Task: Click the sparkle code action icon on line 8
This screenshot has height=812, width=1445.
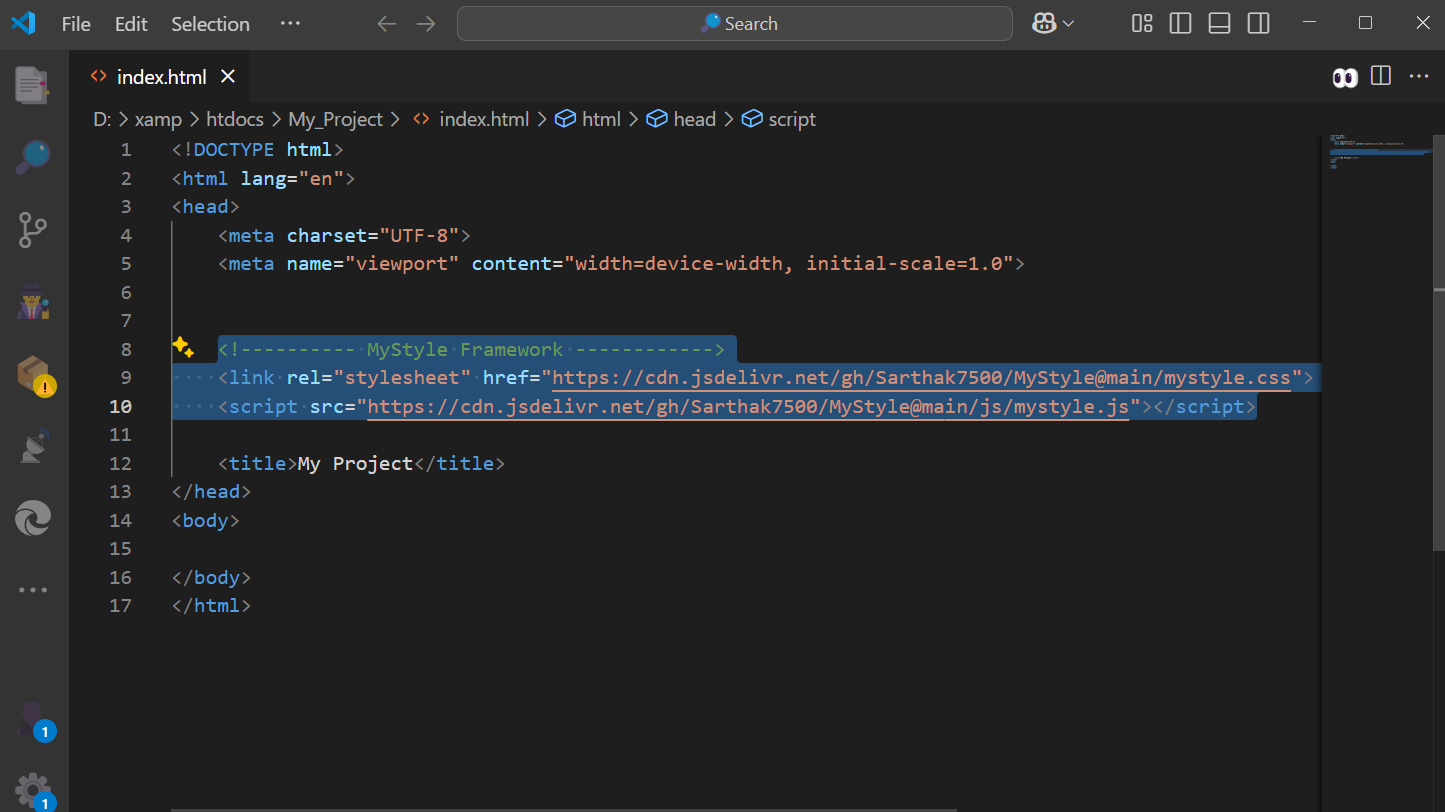Action: [x=182, y=348]
